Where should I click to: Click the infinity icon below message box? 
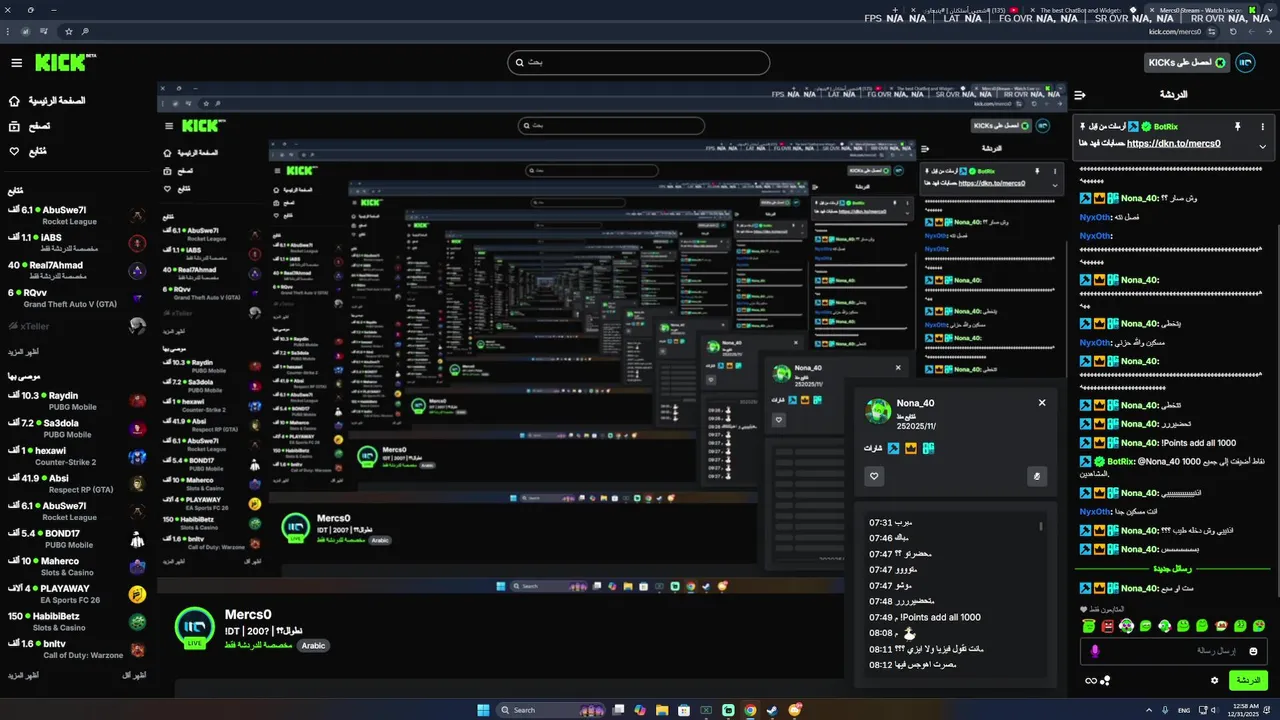(x=1091, y=681)
